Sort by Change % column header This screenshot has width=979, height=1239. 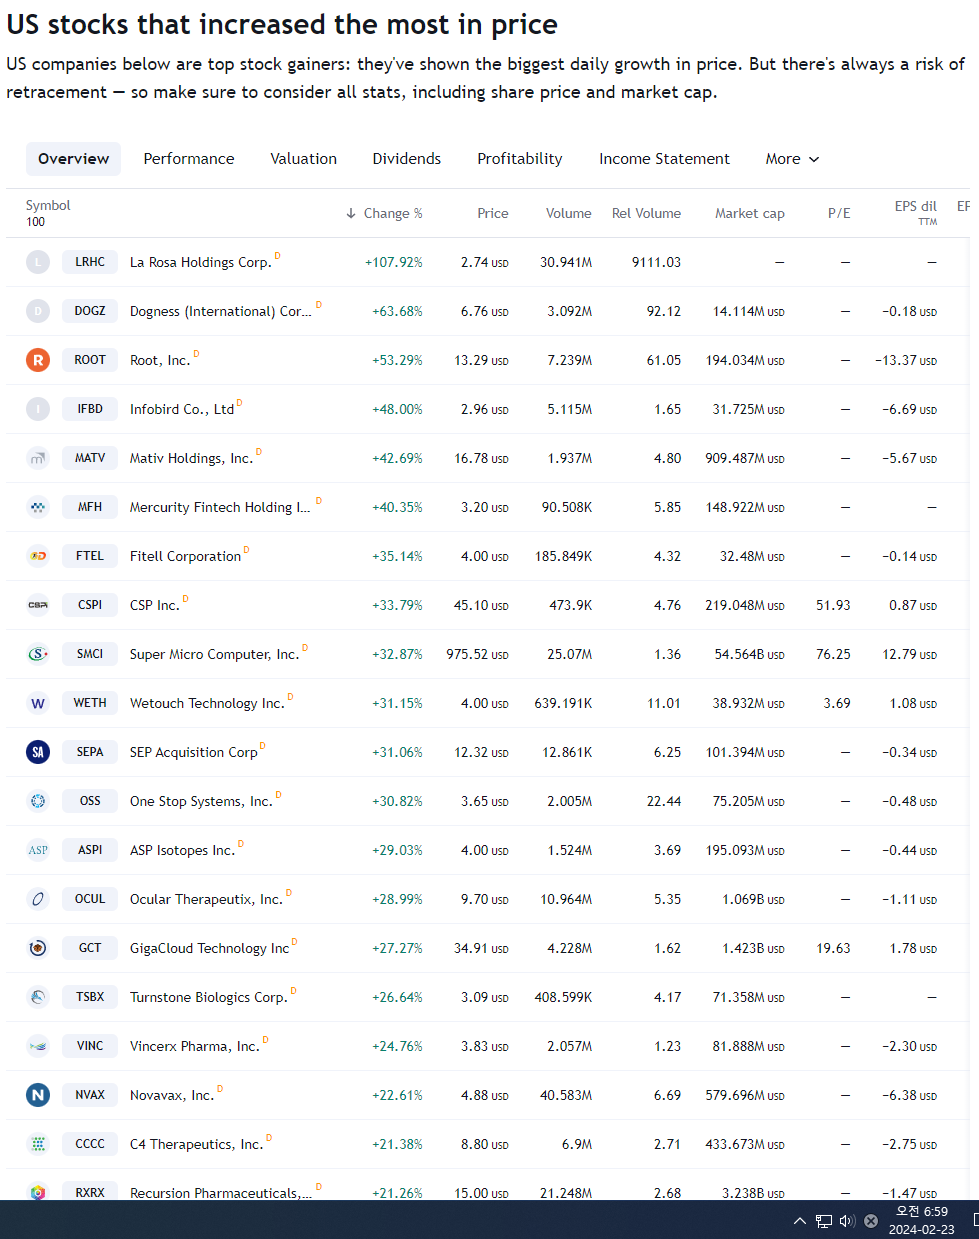pos(384,213)
